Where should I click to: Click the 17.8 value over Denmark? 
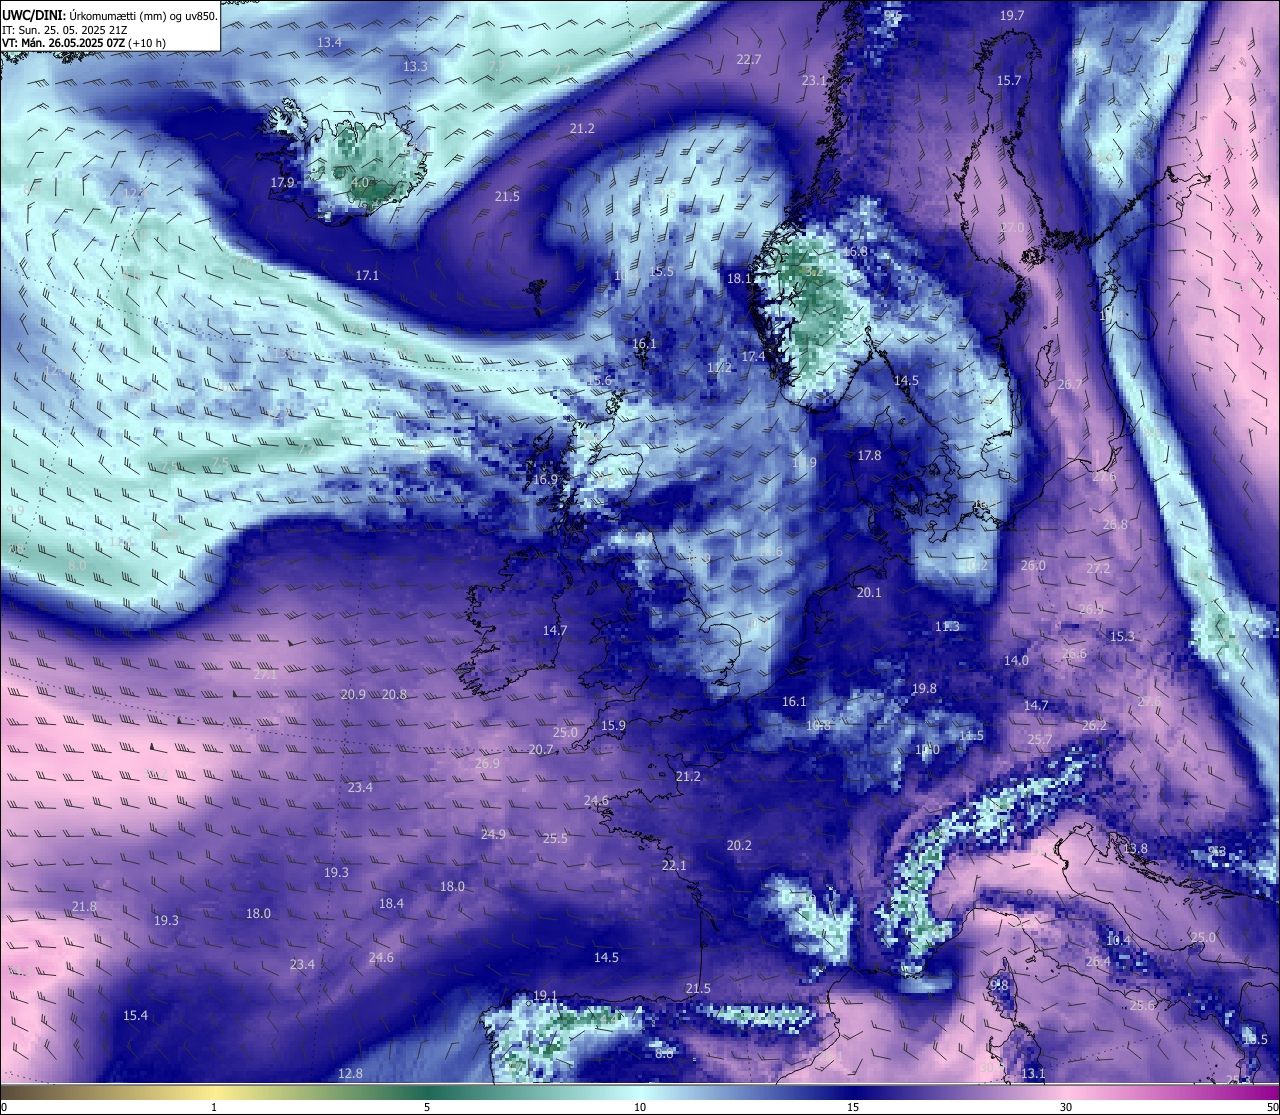[x=869, y=456]
